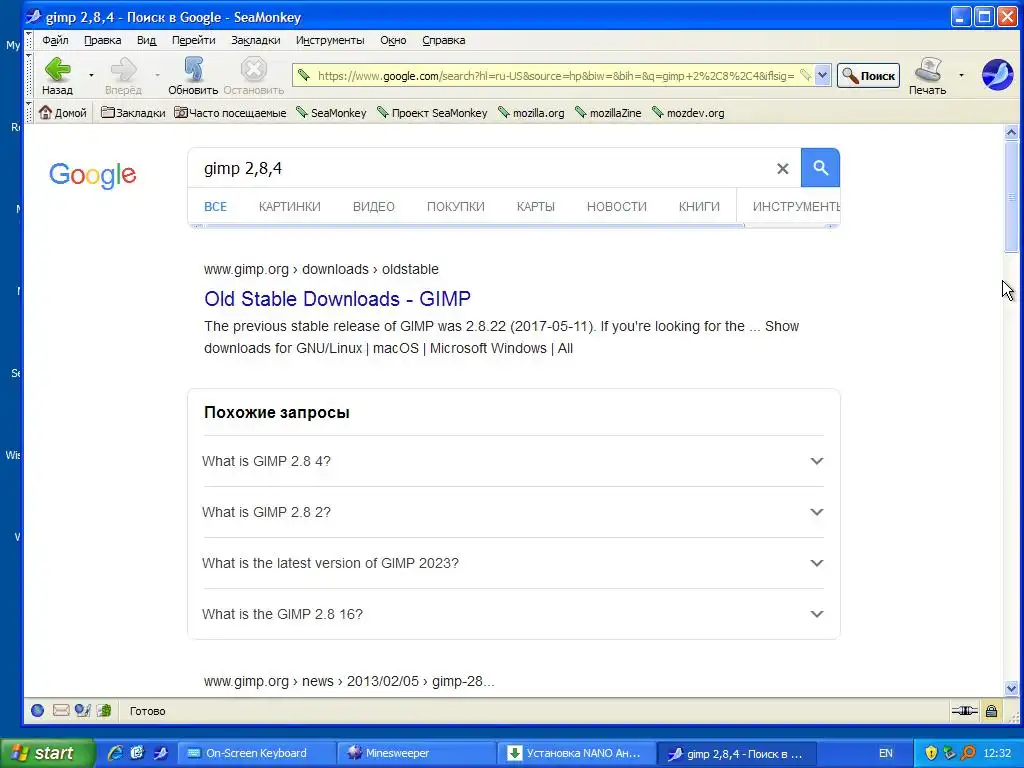Clear the Google search box with X
The width and height of the screenshot is (1024, 768).
pos(782,168)
